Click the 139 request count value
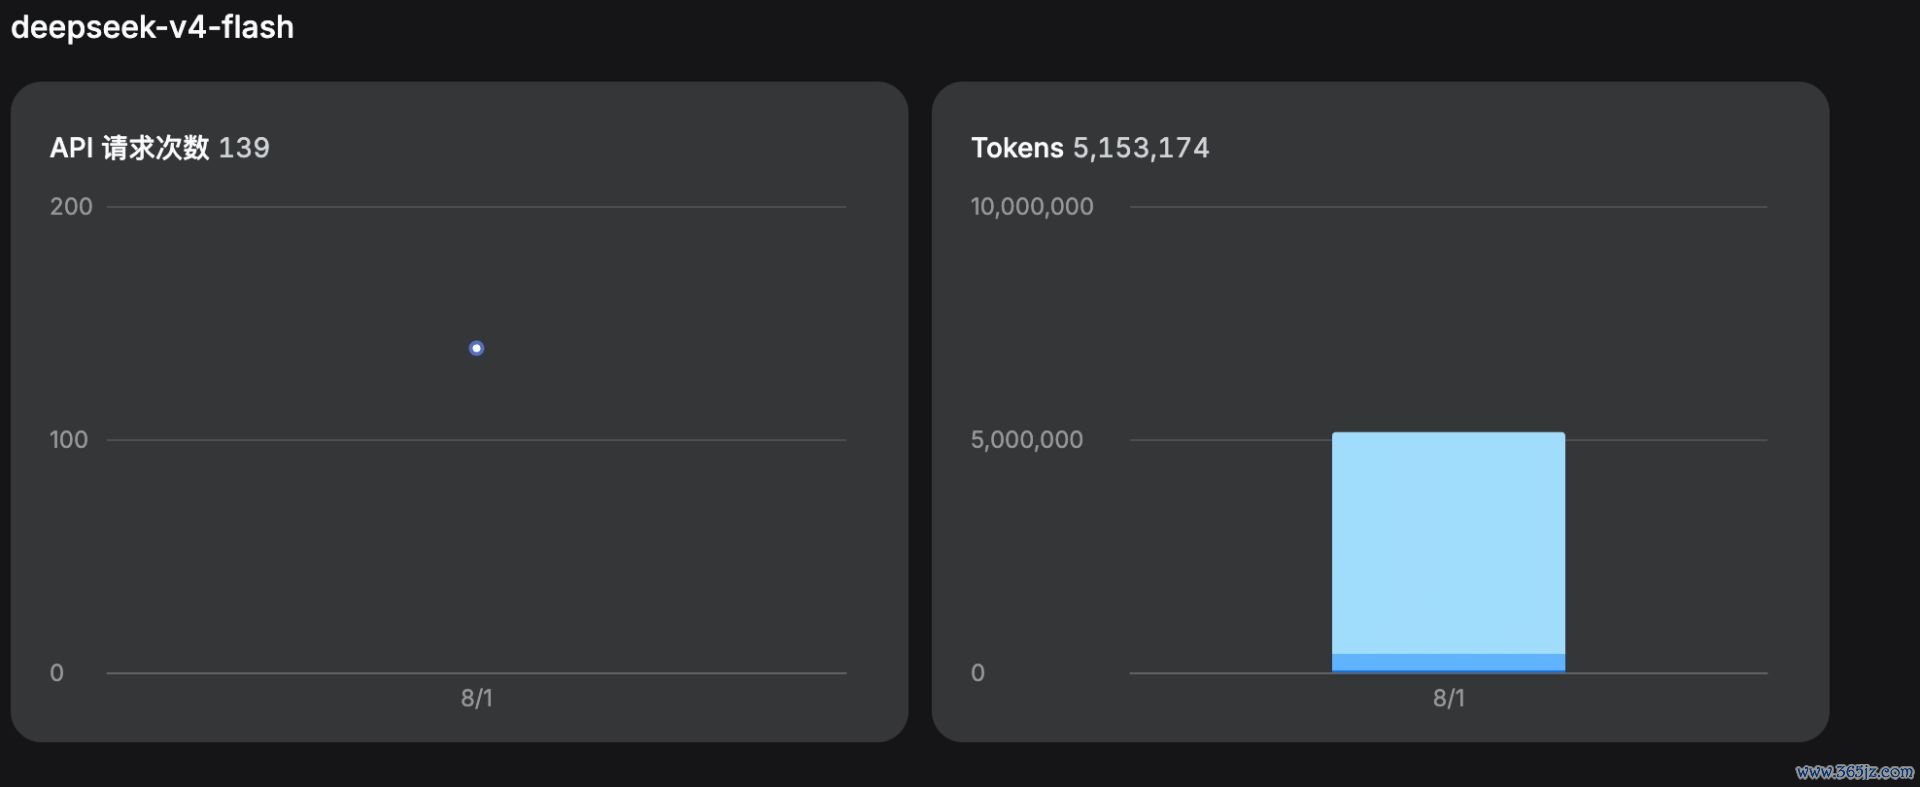Screen dimensions: 1920x787 pyautogui.click(x=244, y=148)
